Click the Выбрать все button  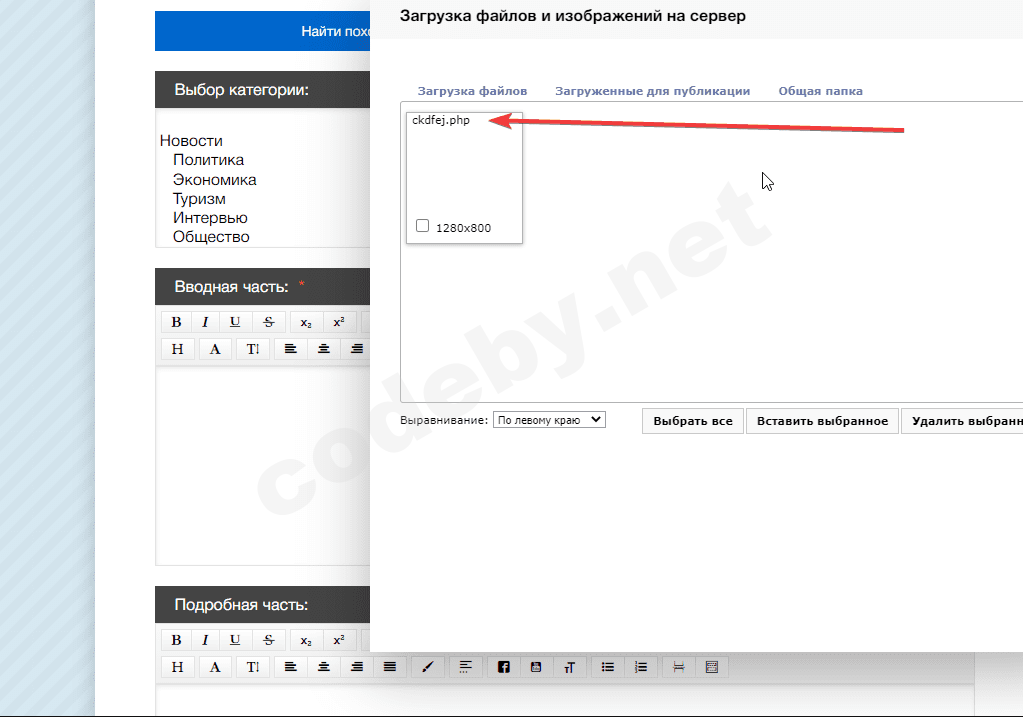pos(693,421)
